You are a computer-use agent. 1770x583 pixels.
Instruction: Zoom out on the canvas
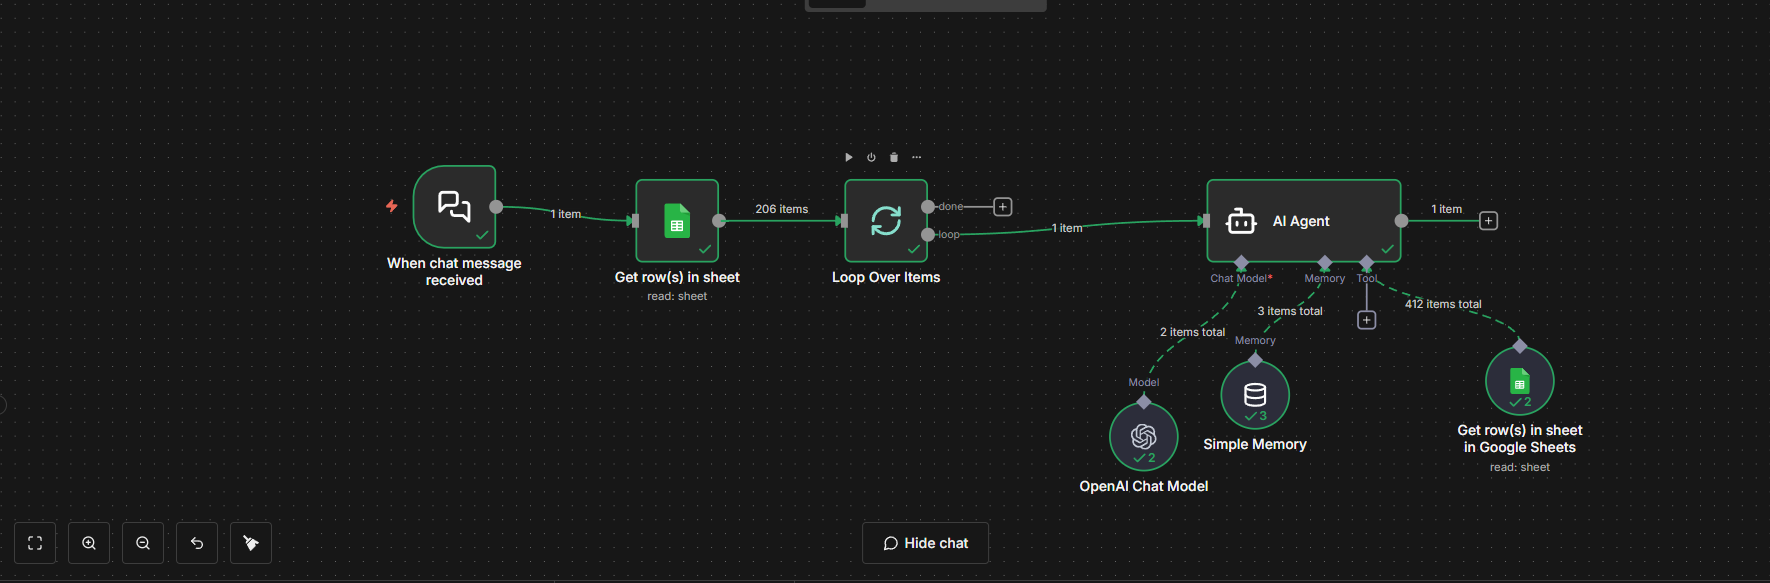pyautogui.click(x=143, y=543)
